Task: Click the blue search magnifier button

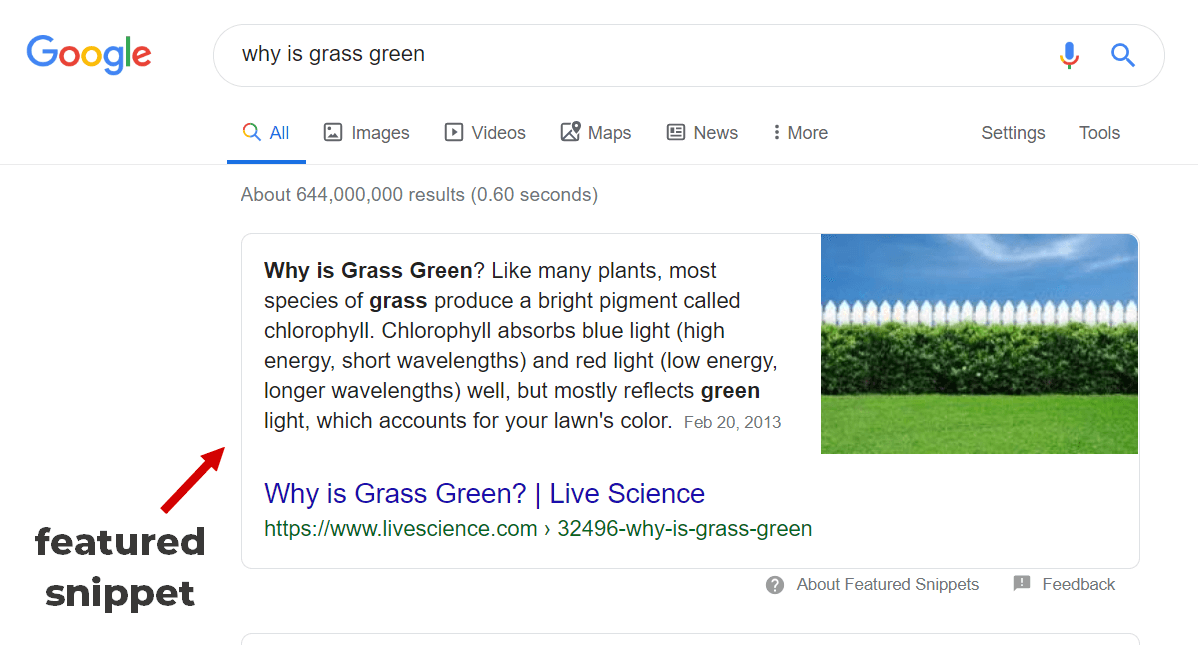Action: pos(1122,55)
